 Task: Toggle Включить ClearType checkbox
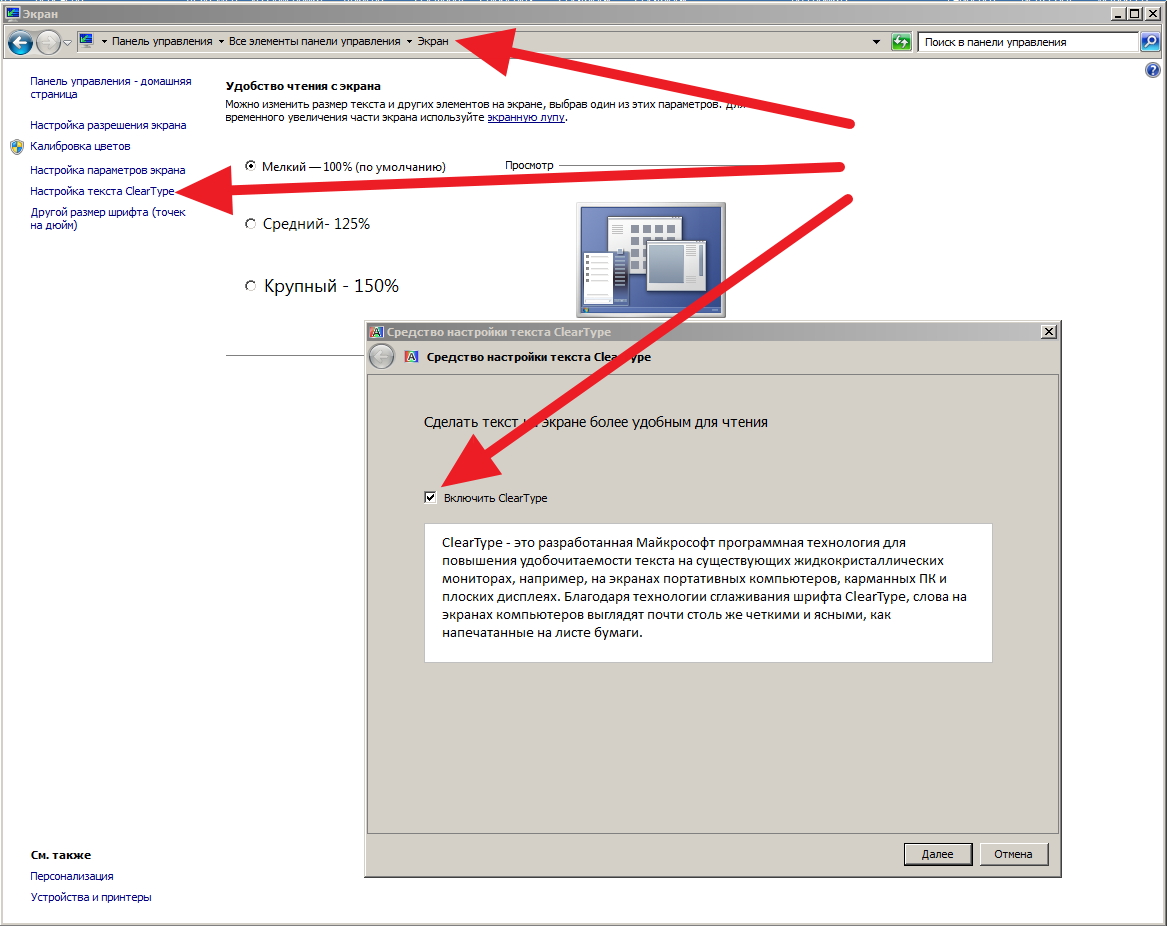tap(430, 497)
